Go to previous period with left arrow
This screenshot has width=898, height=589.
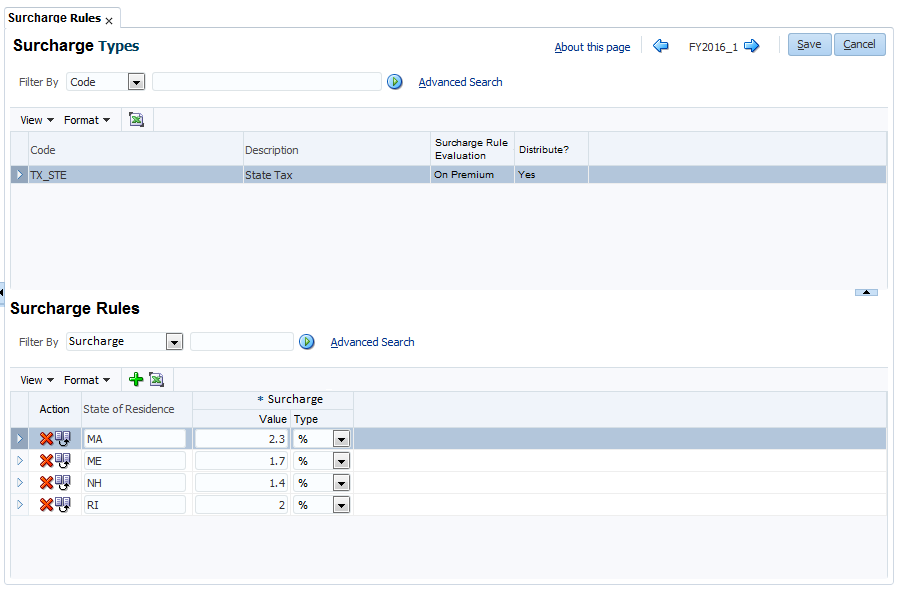tap(661, 46)
